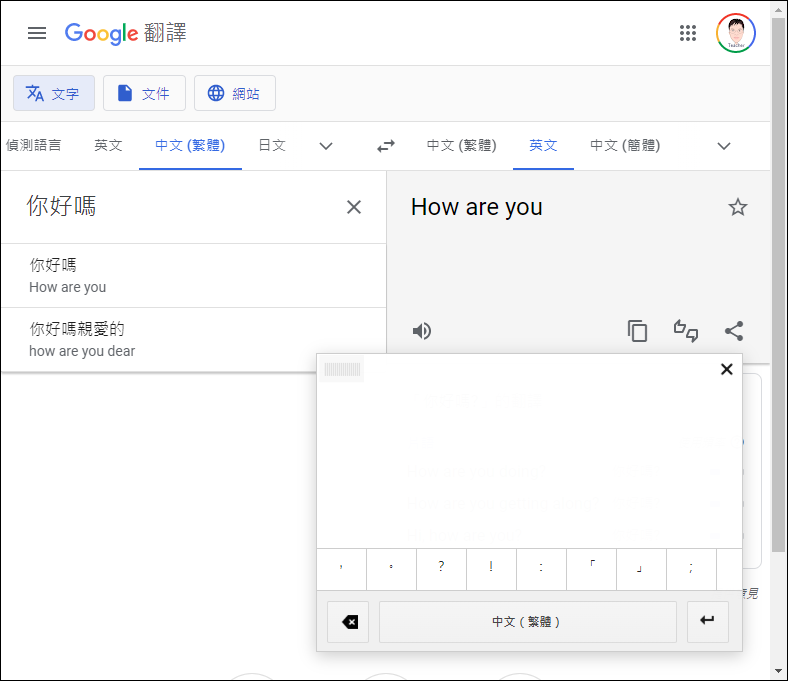Expand the source language list
The height and width of the screenshot is (681, 788).
click(x=326, y=146)
